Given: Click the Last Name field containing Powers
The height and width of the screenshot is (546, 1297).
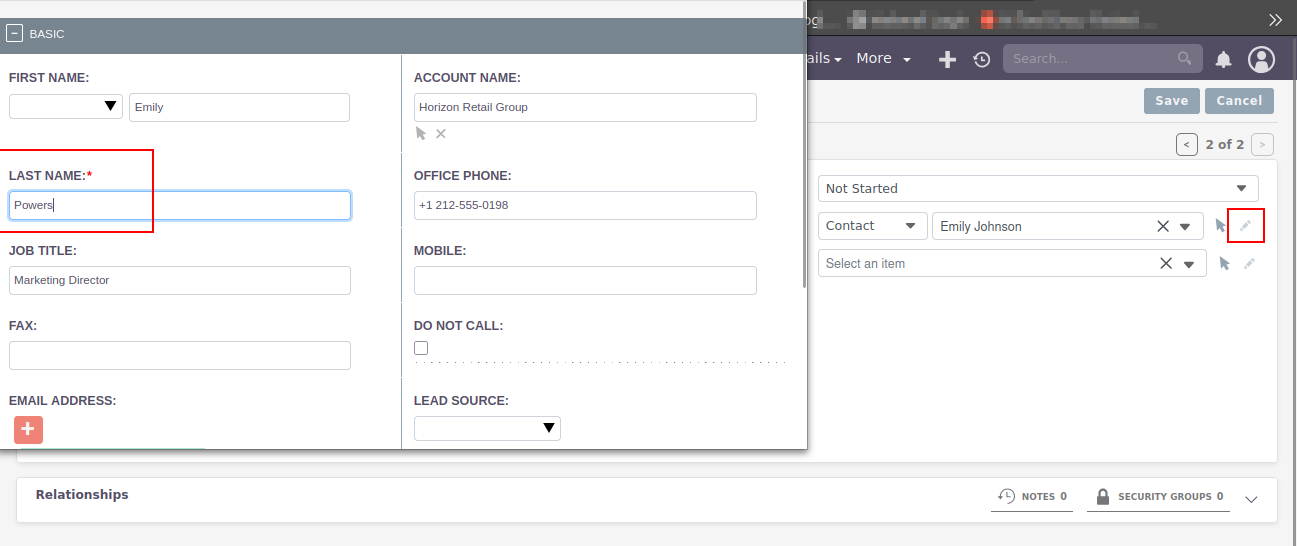Looking at the screenshot, I should pos(180,205).
